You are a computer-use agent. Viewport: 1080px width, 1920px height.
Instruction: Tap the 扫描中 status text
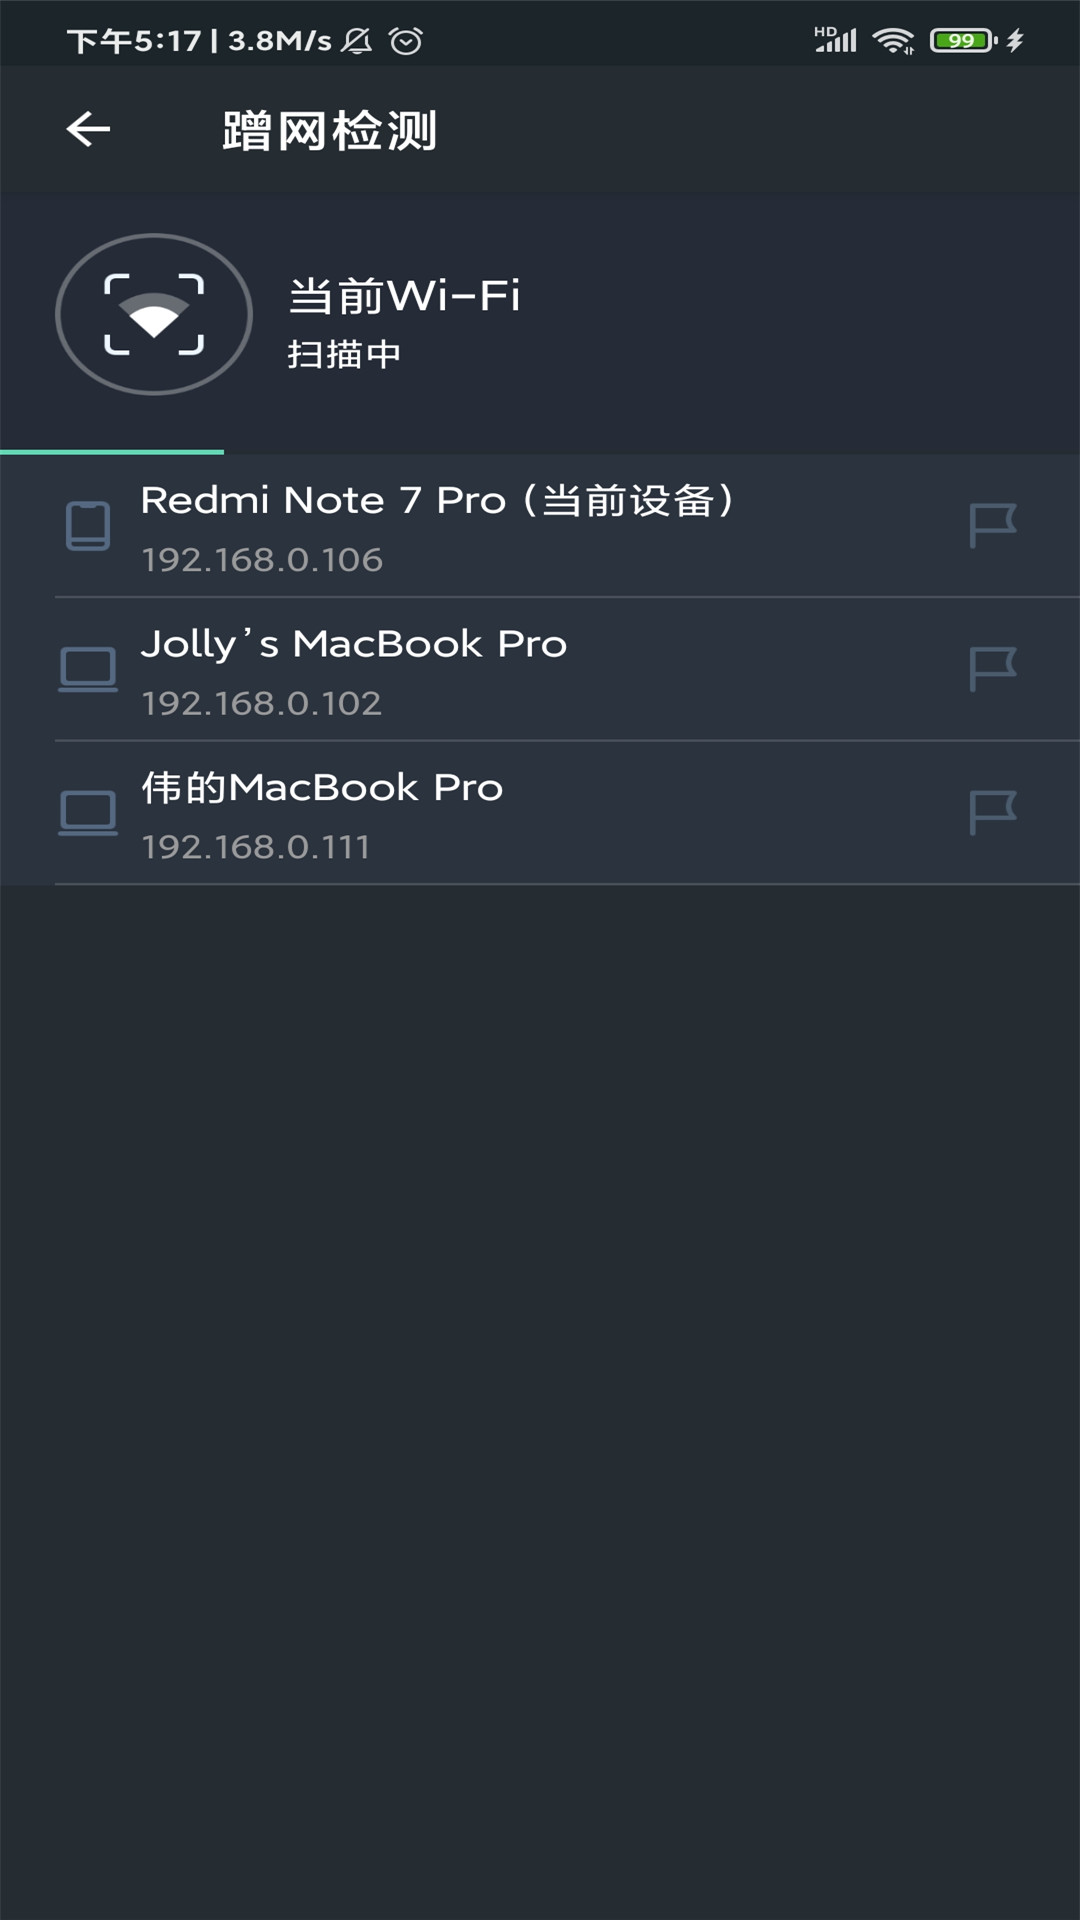click(344, 354)
